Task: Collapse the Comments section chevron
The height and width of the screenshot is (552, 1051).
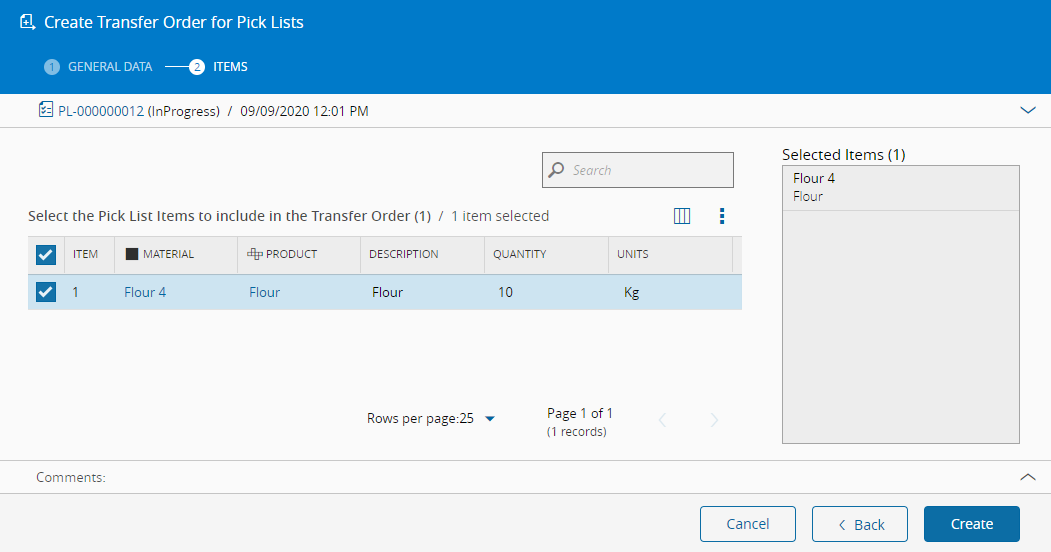Action: click(x=1028, y=477)
